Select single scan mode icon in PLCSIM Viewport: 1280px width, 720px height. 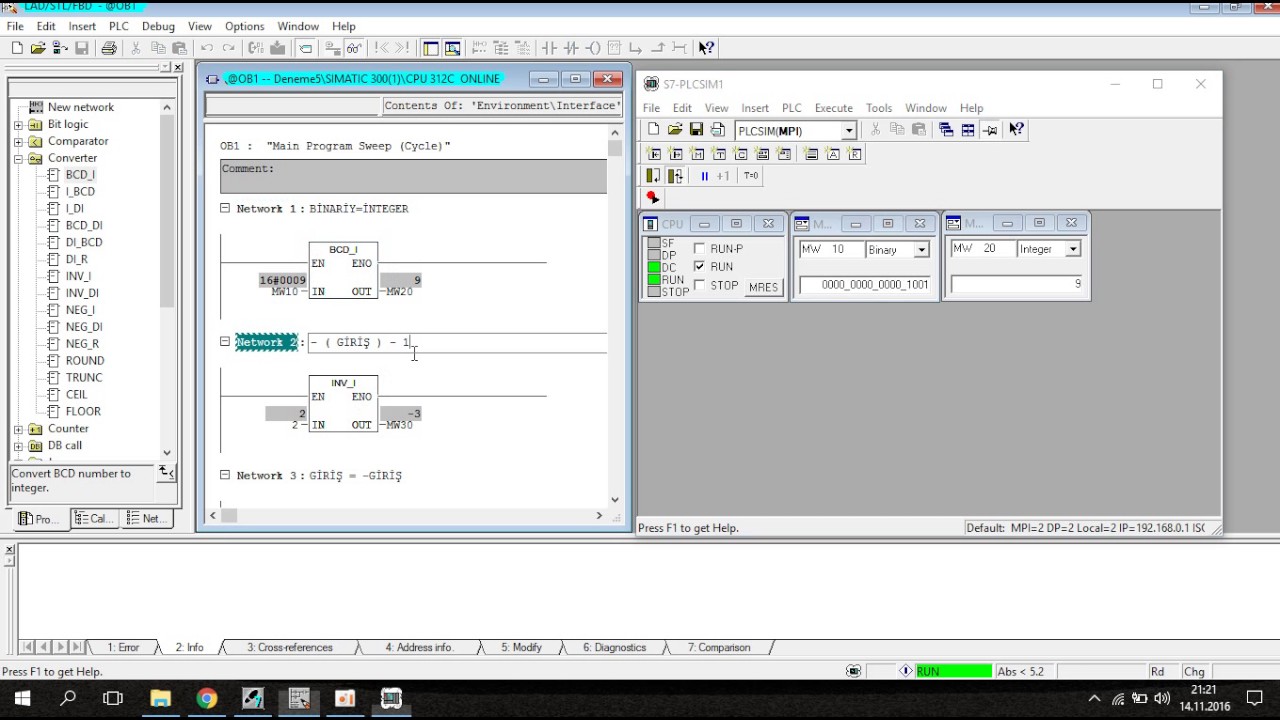654,176
